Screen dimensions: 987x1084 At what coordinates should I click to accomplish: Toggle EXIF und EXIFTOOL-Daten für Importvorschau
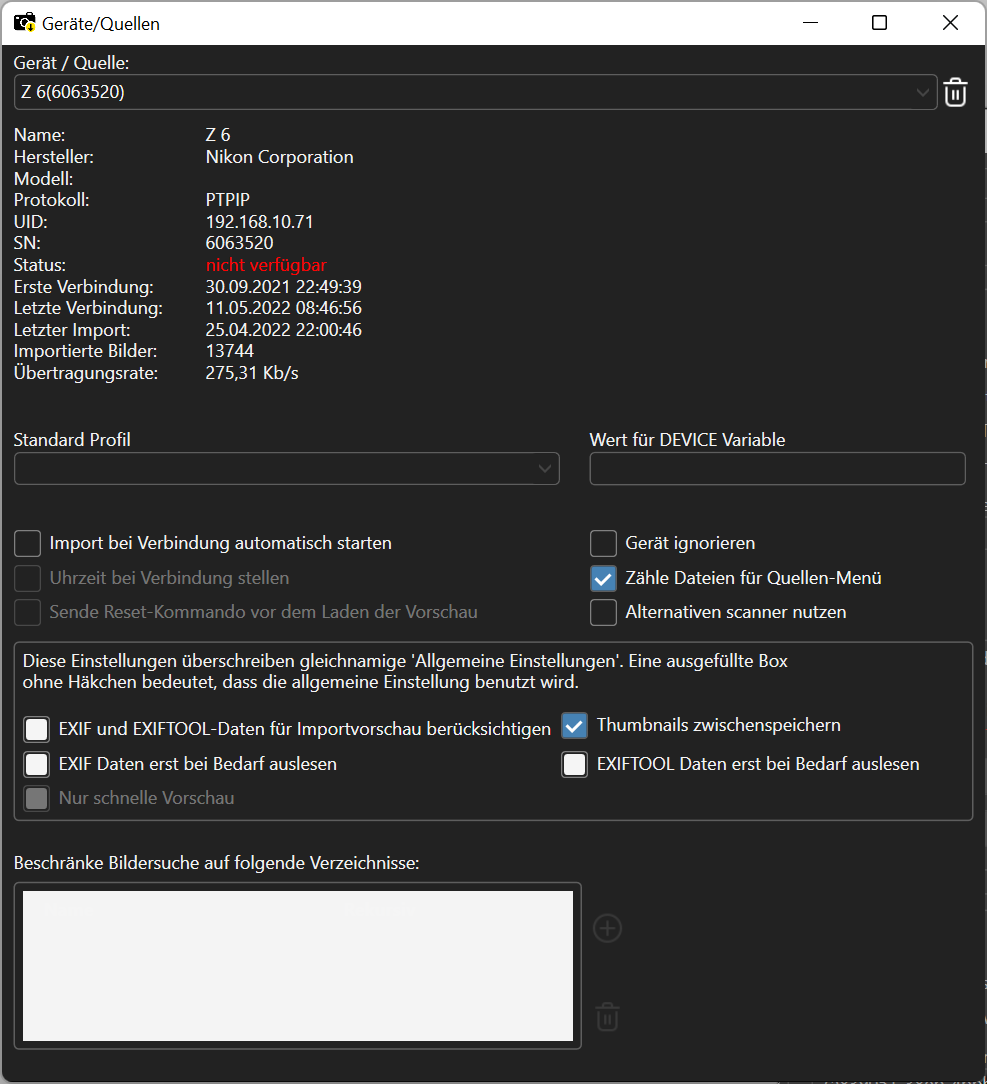click(37, 729)
